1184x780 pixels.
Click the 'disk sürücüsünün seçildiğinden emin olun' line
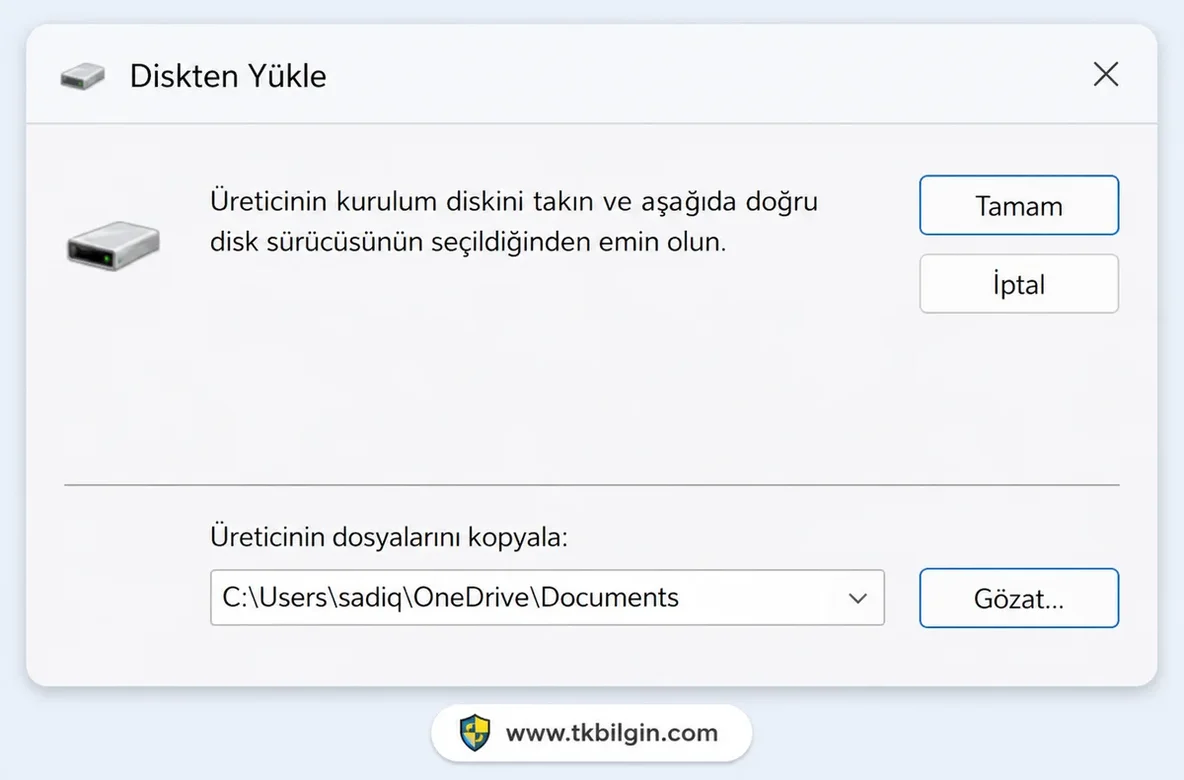point(468,242)
